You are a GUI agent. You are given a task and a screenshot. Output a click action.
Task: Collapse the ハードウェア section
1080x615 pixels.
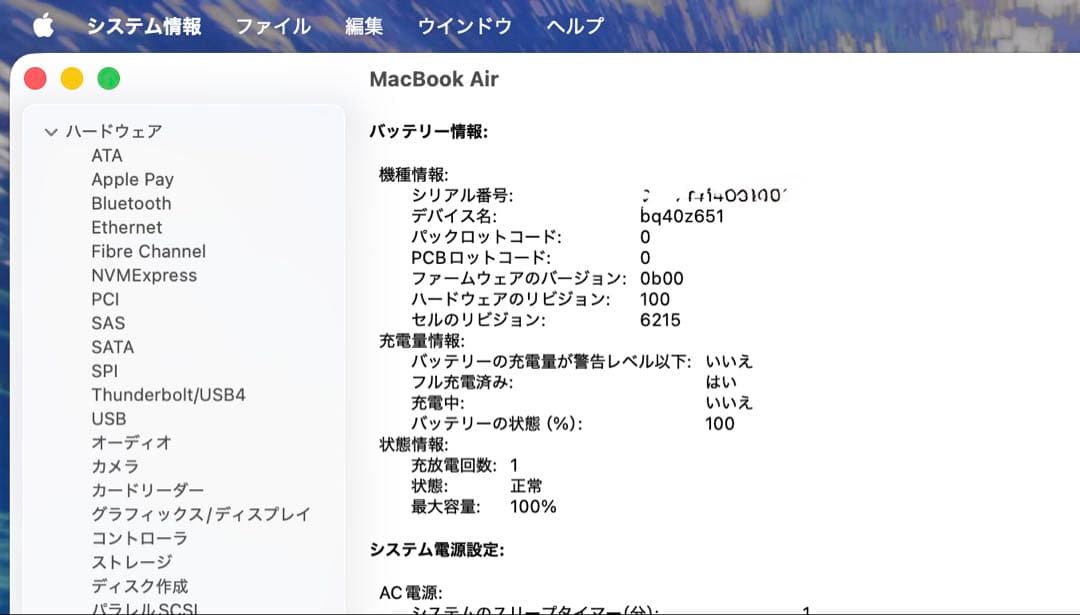point(50,131)
